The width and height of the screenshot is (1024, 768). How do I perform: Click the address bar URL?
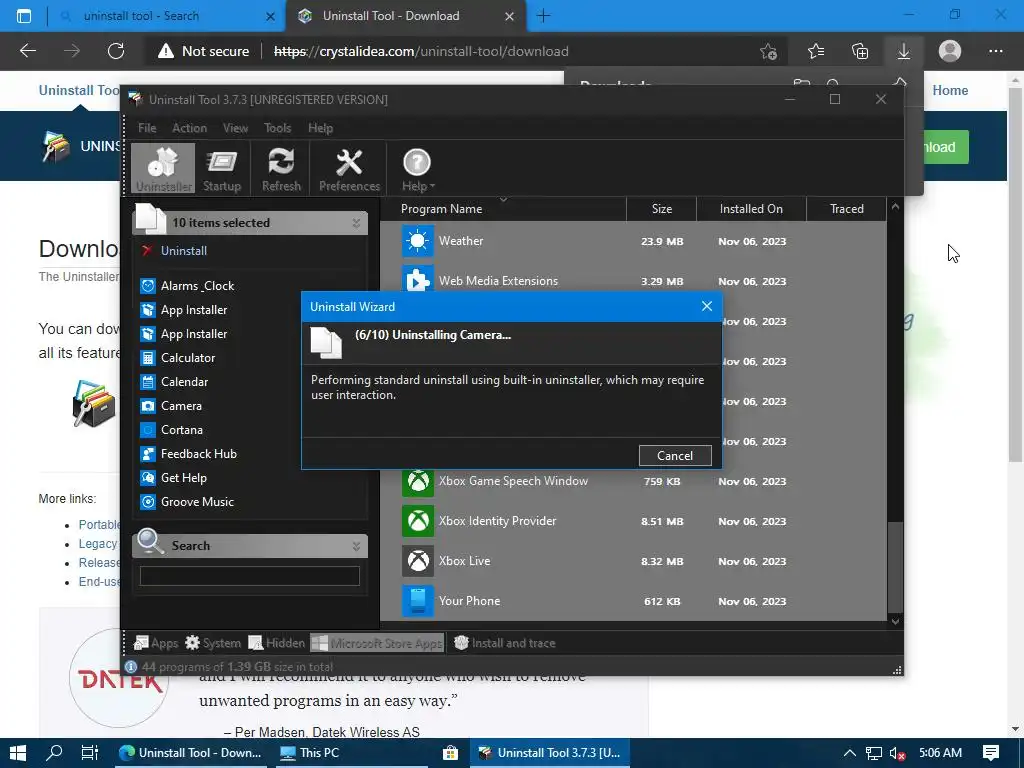[x=421, y=51]
